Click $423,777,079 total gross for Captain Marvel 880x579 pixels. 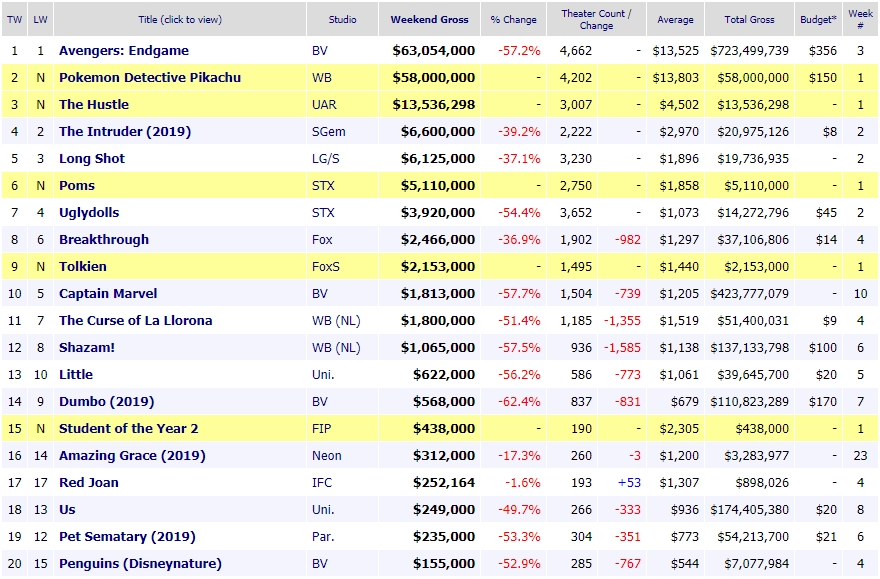point(749,293)
